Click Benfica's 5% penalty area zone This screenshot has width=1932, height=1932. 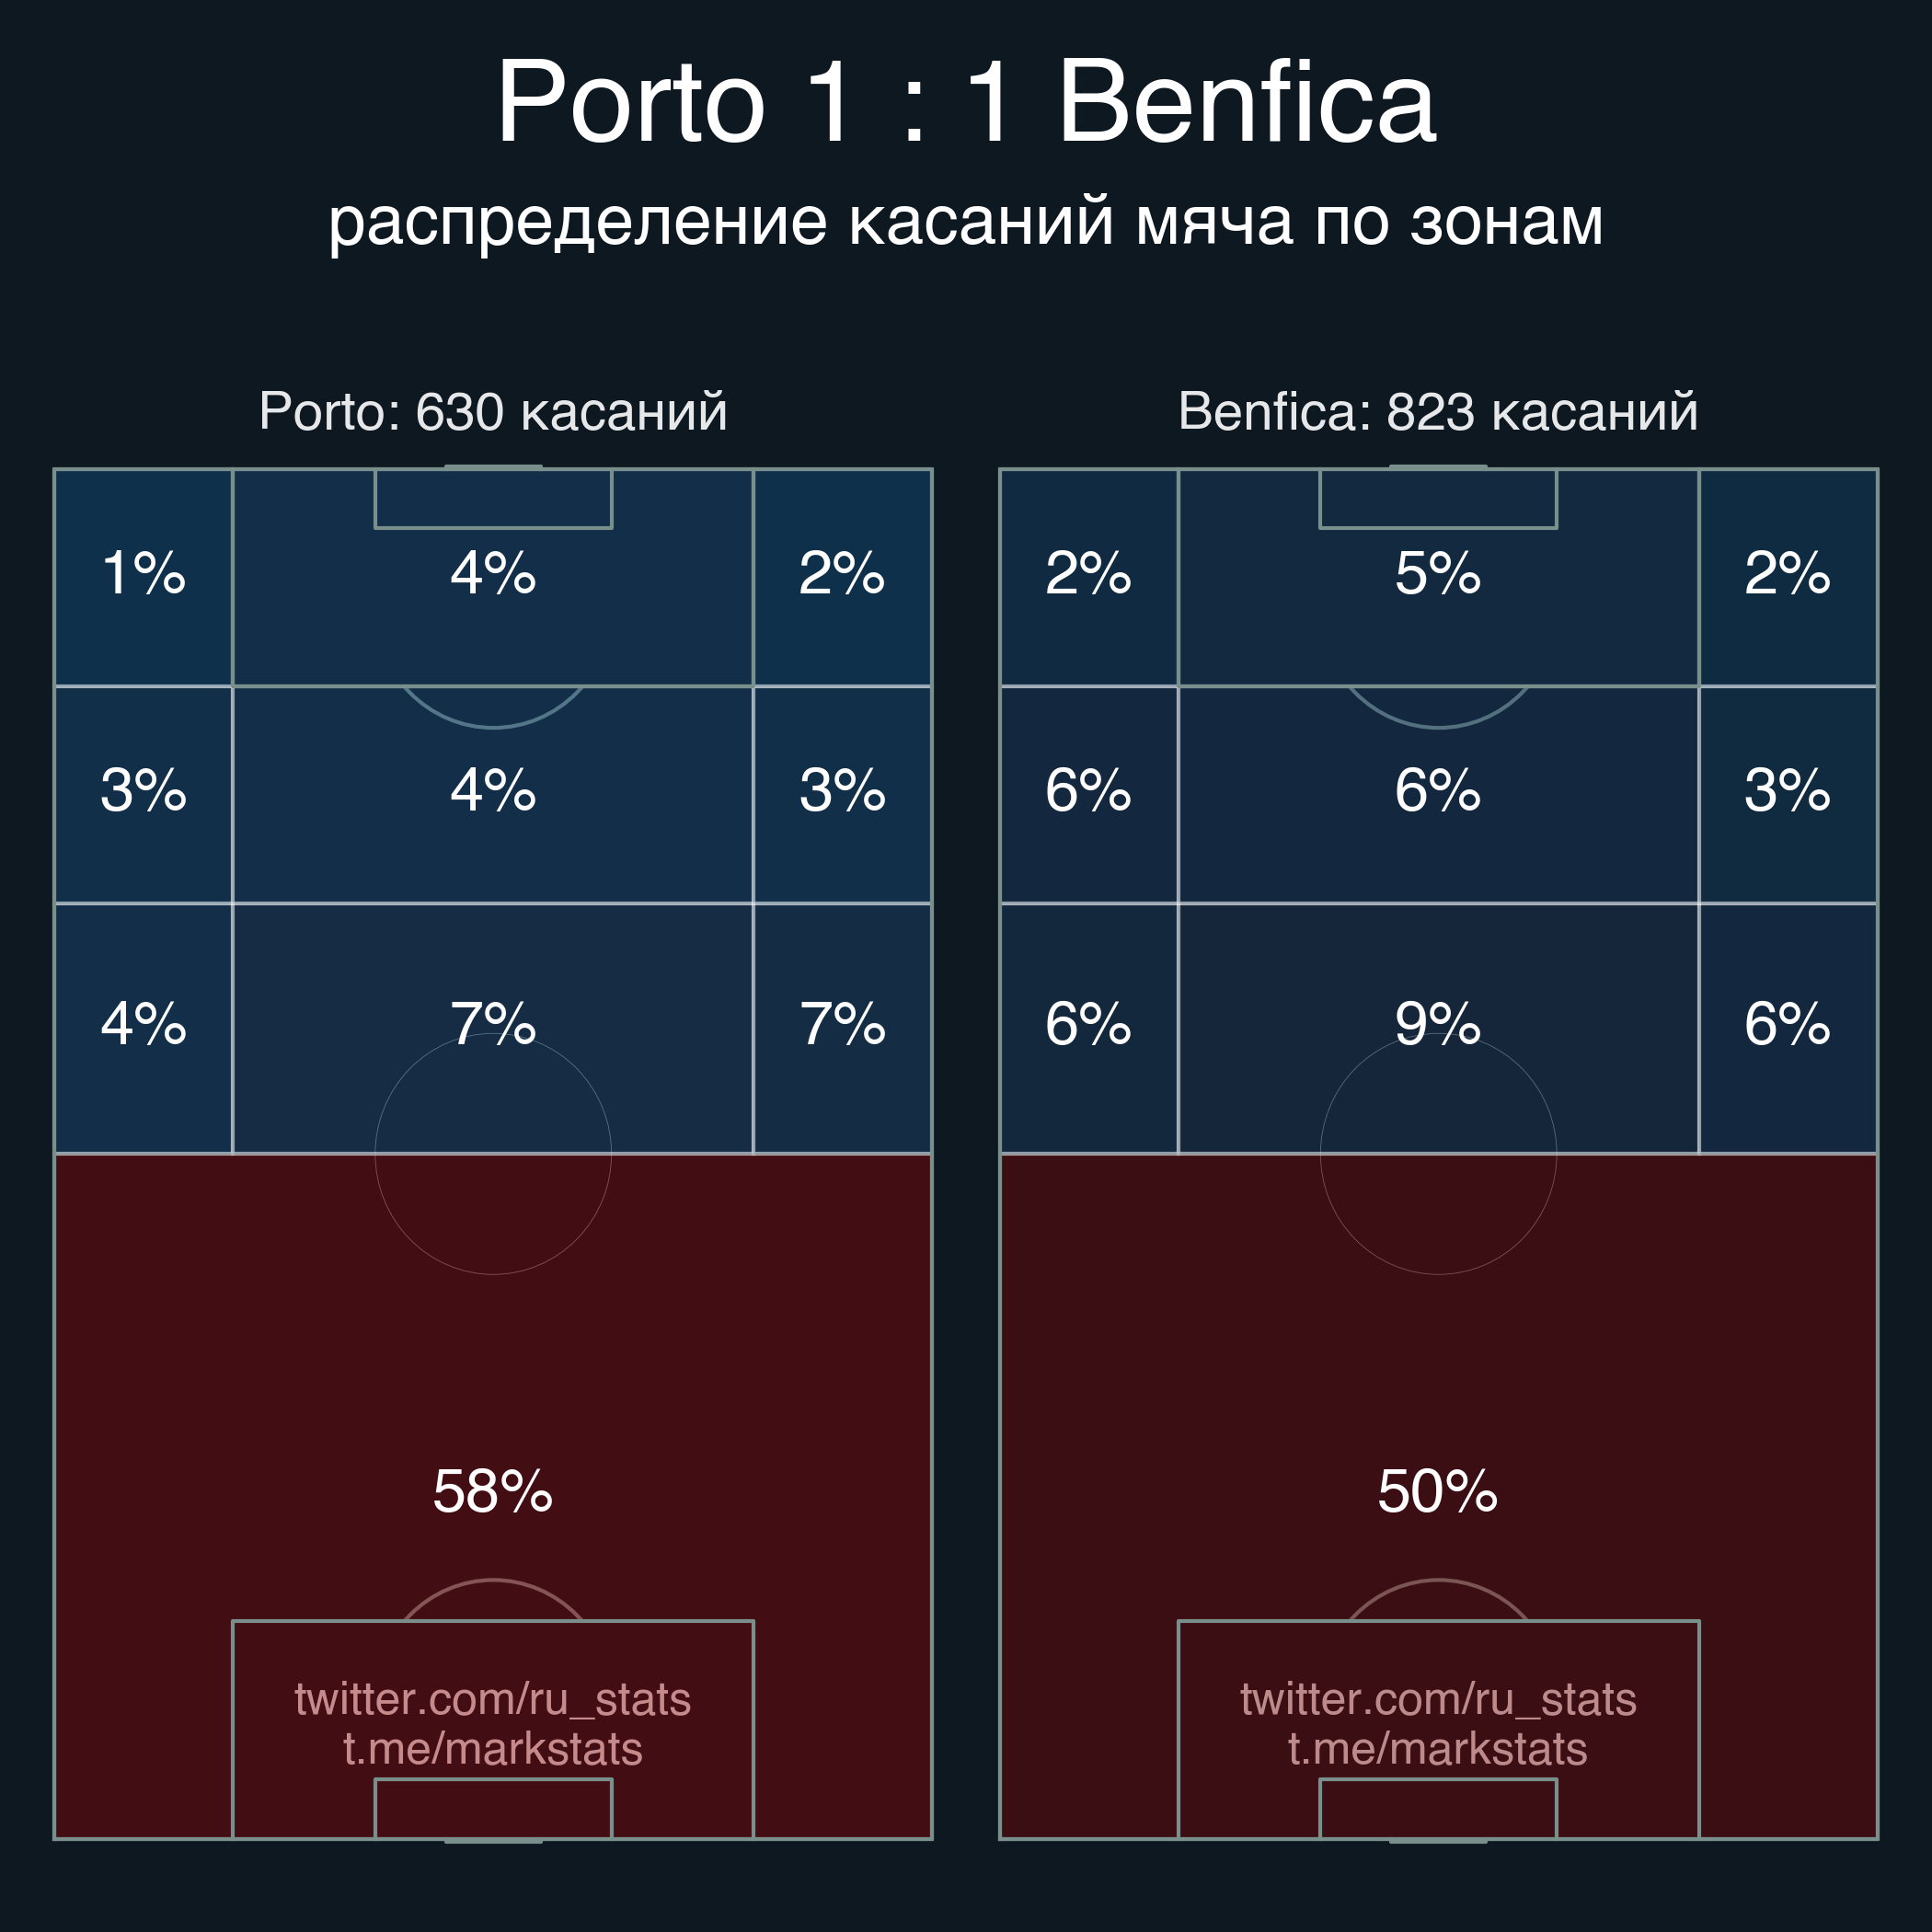tap(1438, 578)
